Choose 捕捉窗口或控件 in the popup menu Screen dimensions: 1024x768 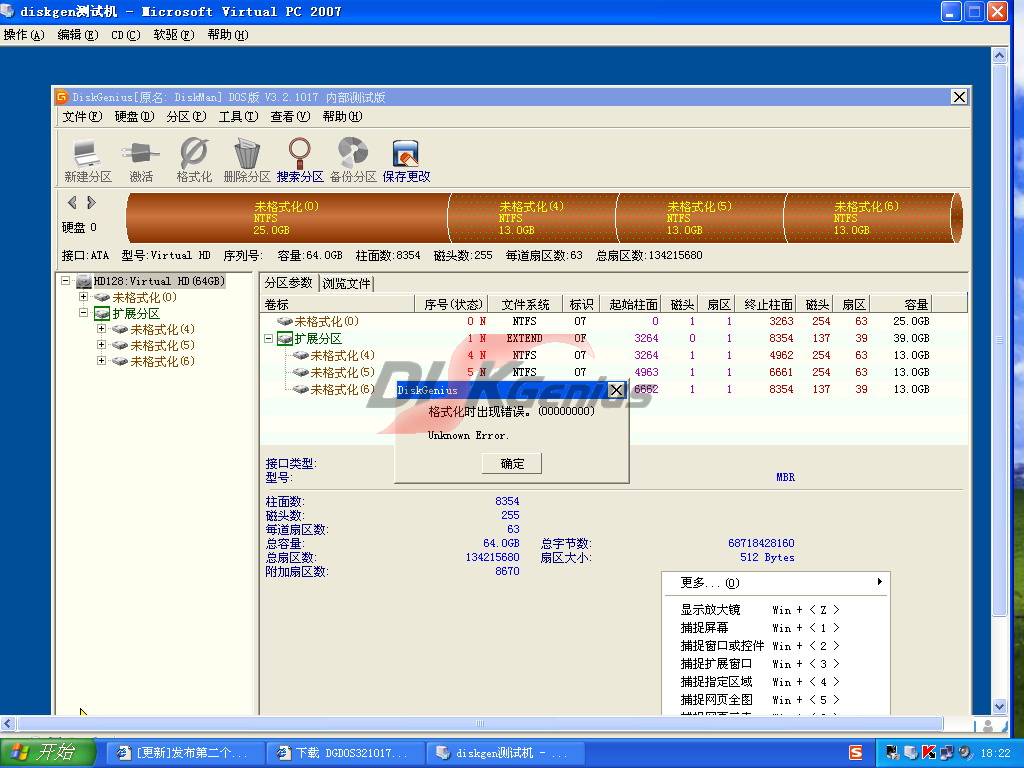point(775,645)
